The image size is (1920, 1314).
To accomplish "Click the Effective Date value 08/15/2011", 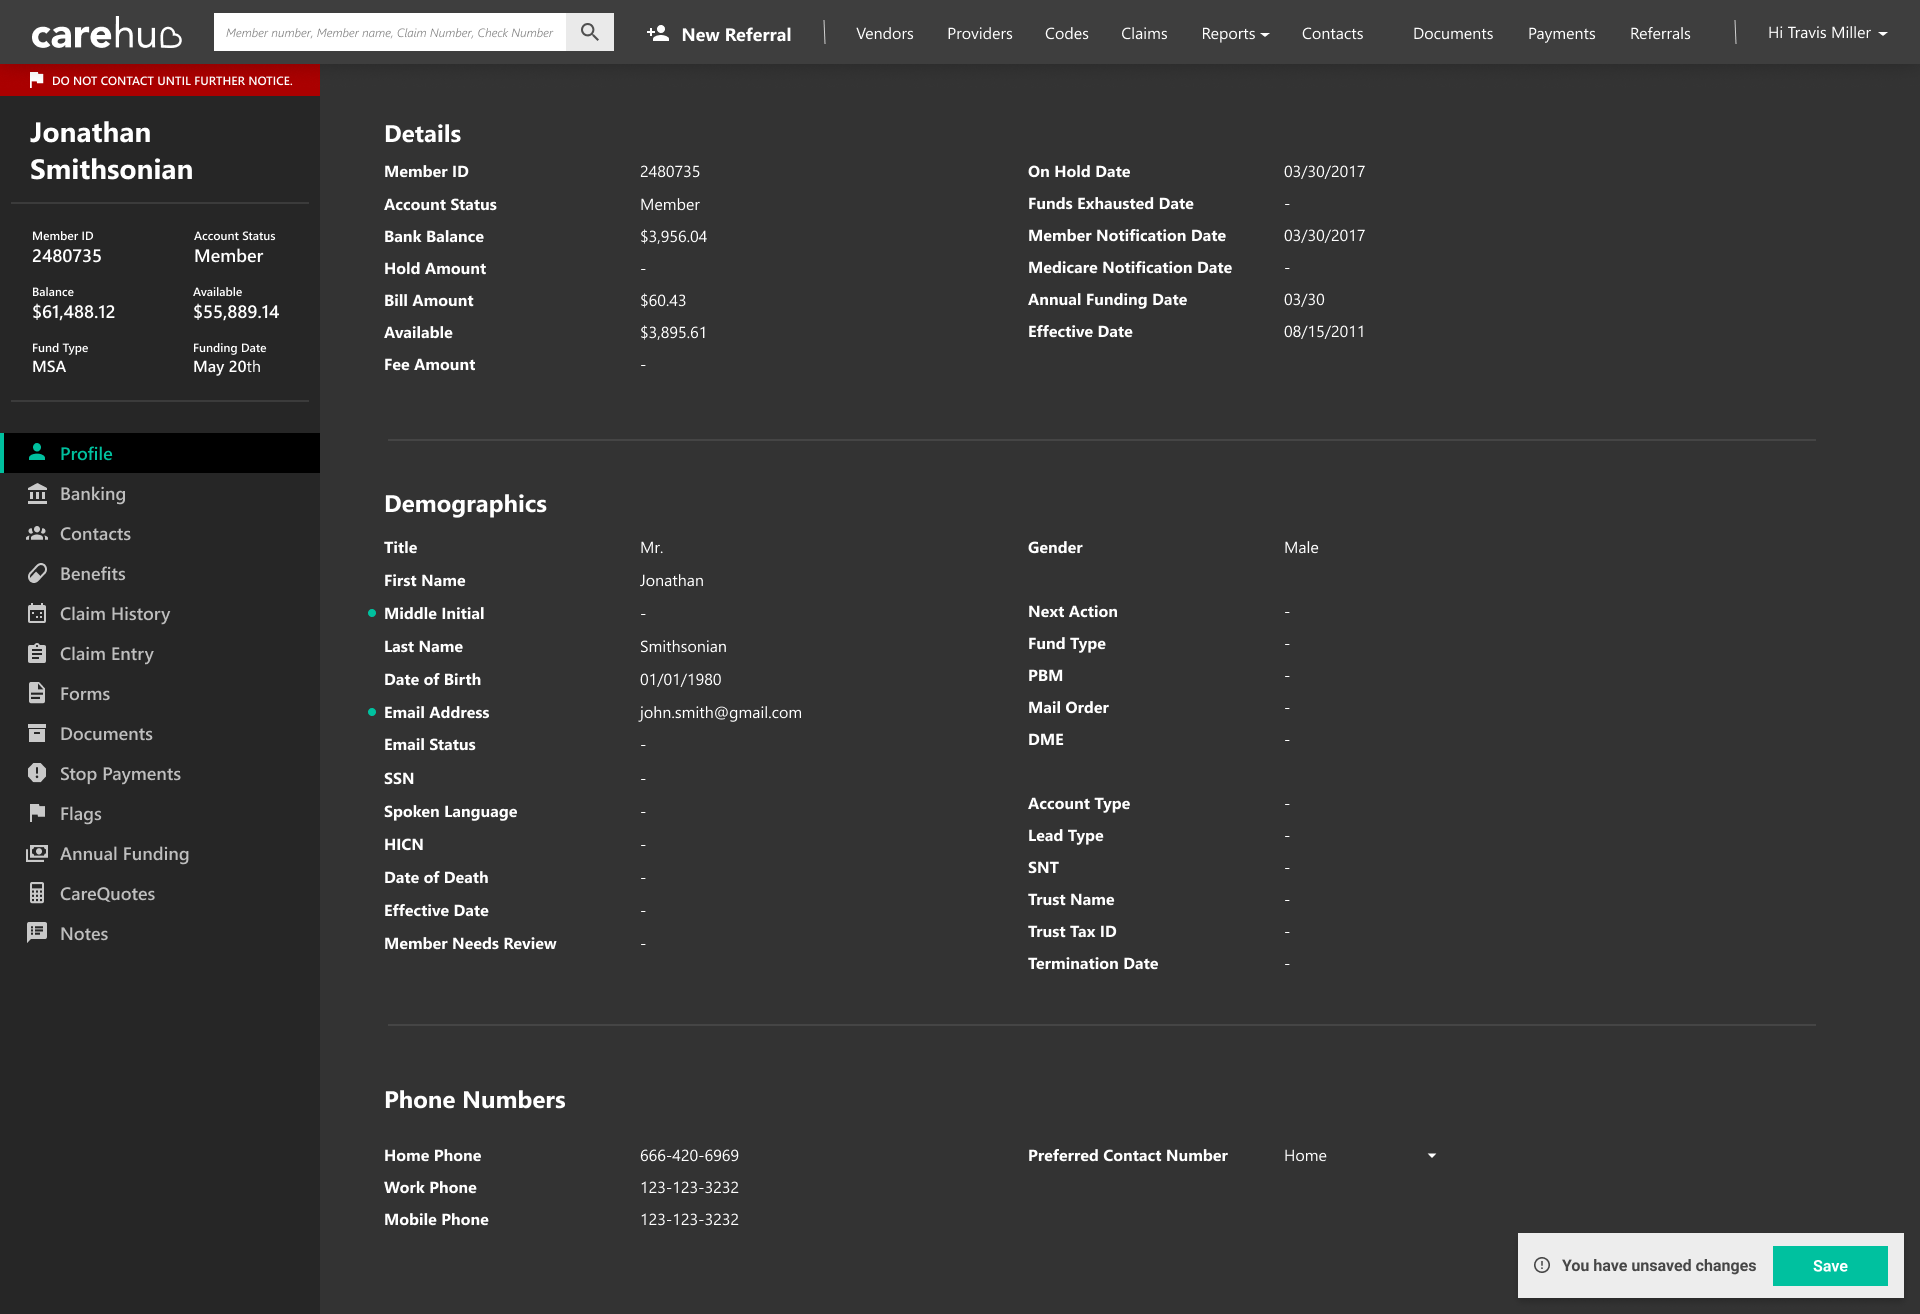I will (x=1324, y=331).
